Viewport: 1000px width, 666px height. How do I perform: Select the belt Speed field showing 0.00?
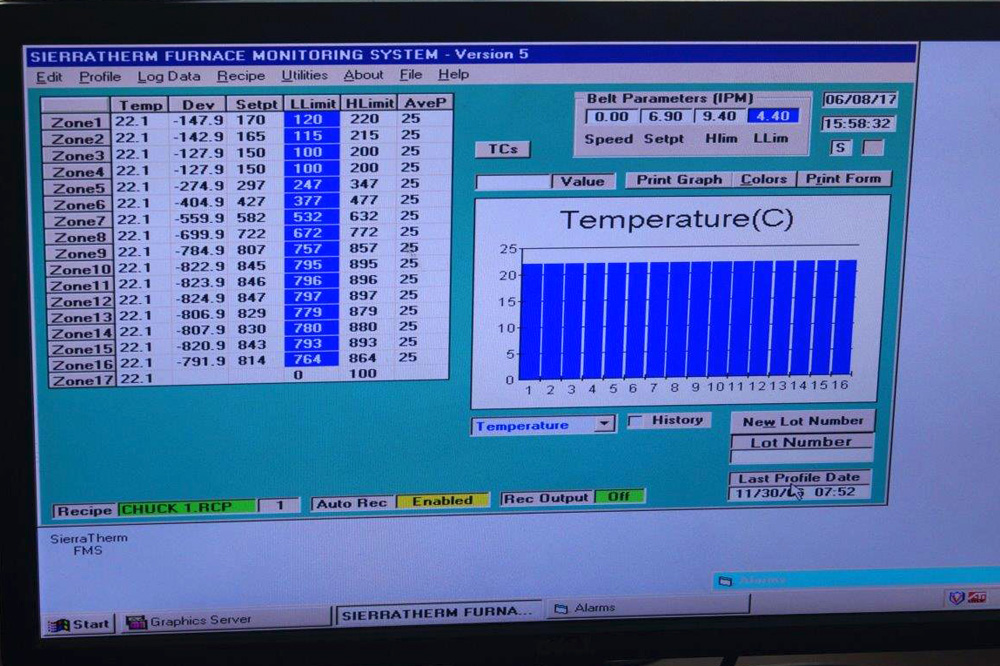tap(611, 117)
